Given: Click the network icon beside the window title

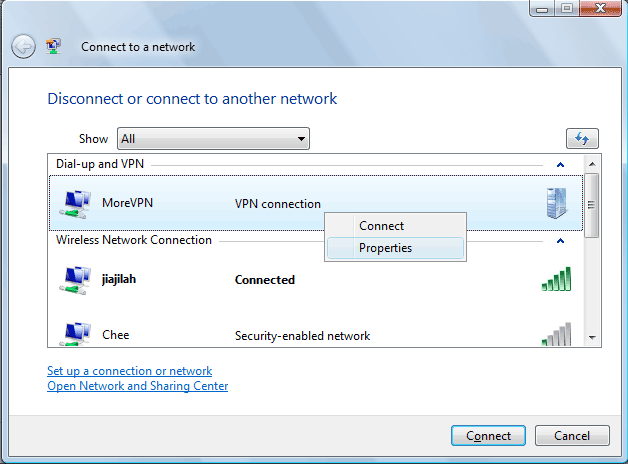Looking at the screenshot, I should point(53,46).
